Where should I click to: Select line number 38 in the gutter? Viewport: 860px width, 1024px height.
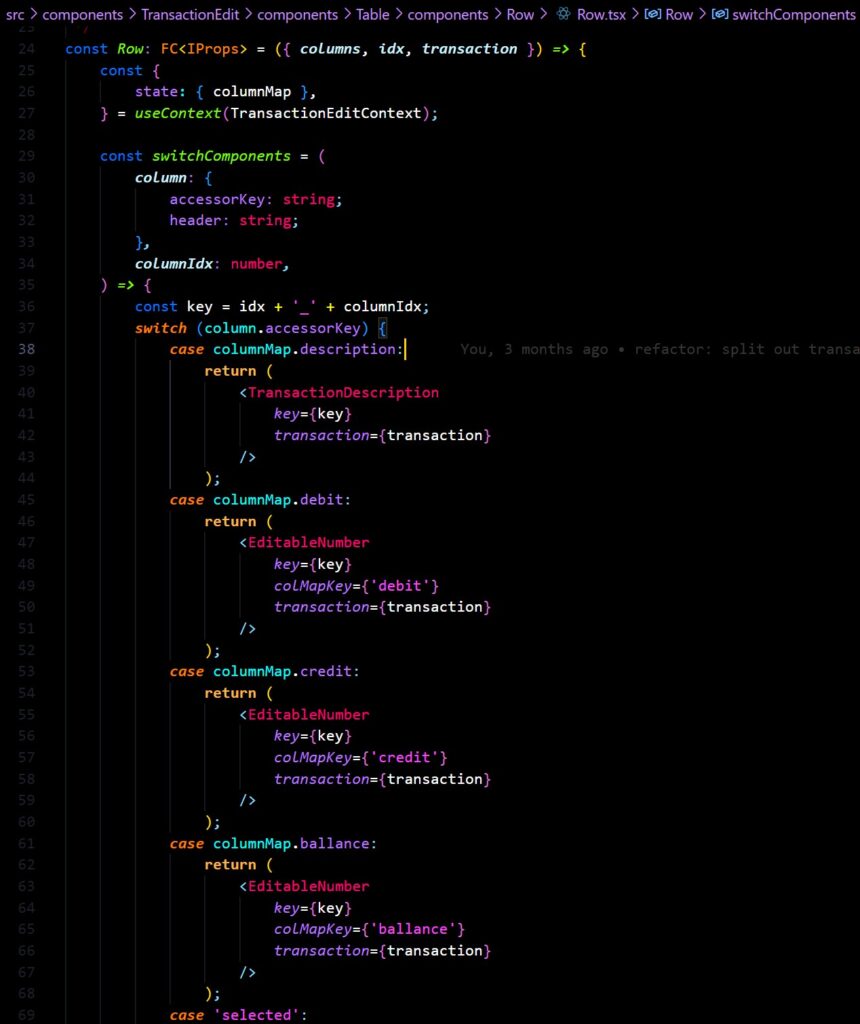click(26, 349)
